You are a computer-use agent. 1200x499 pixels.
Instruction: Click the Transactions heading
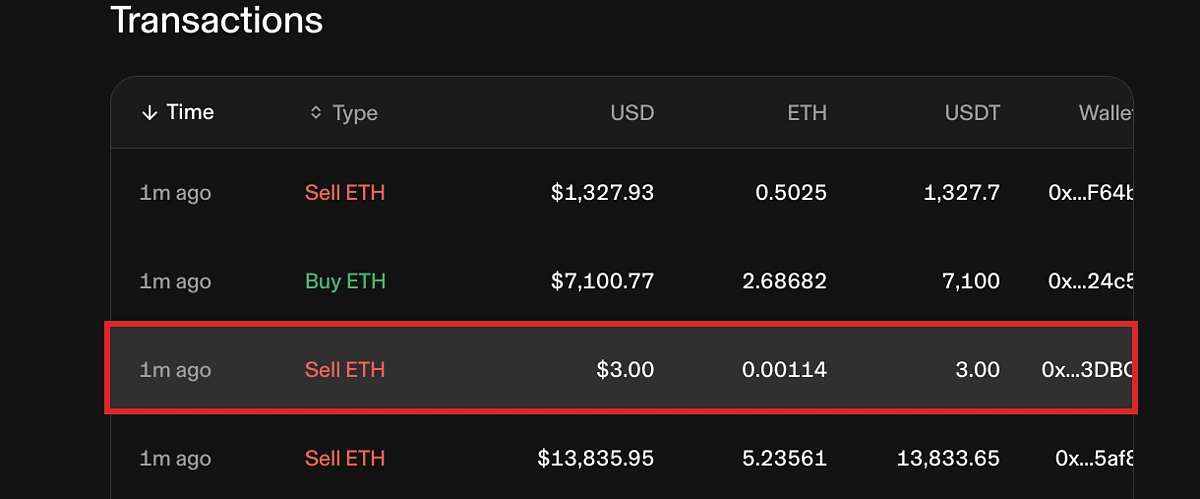coord(216,20)
